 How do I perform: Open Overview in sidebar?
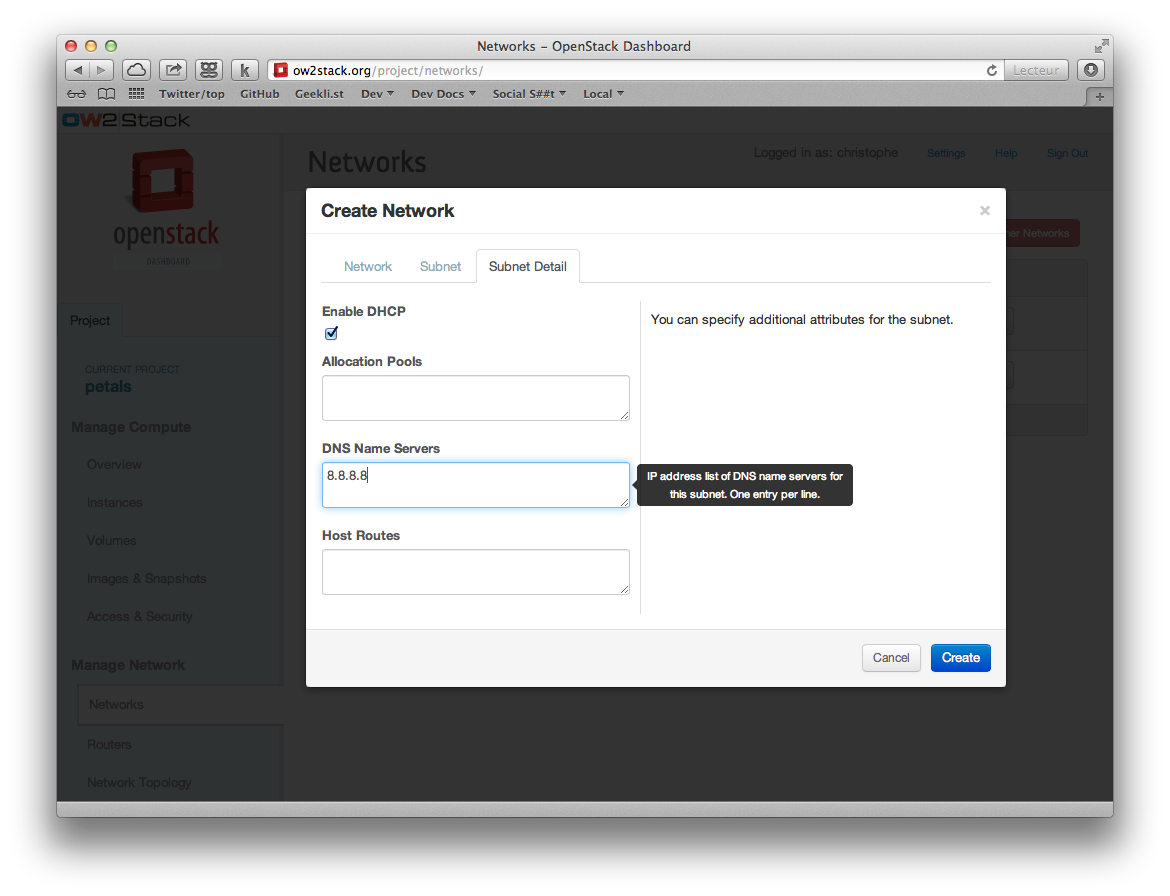coord(114,464)
